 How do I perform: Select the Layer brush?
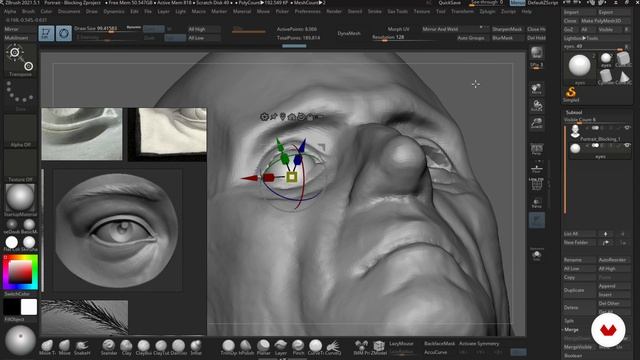280,348
